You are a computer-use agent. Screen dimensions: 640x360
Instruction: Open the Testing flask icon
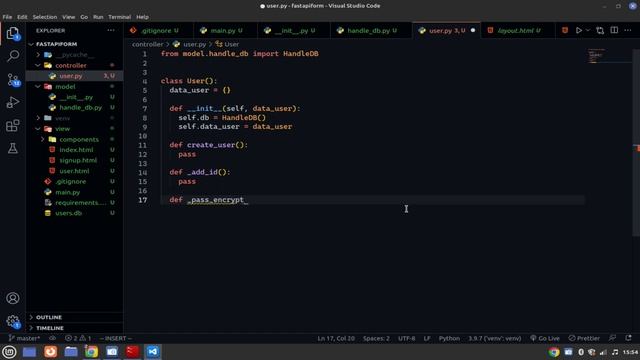13,148
